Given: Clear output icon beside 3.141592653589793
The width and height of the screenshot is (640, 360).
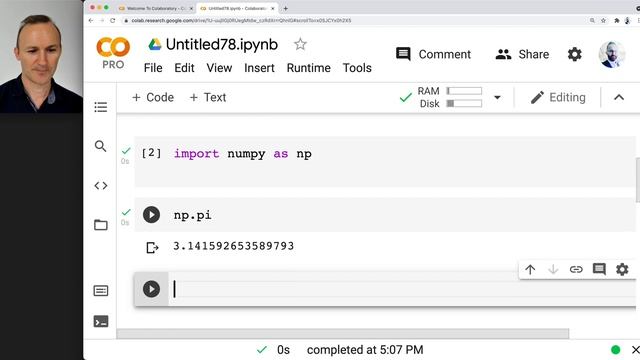Looking at the screenshot, I should 152,247.
